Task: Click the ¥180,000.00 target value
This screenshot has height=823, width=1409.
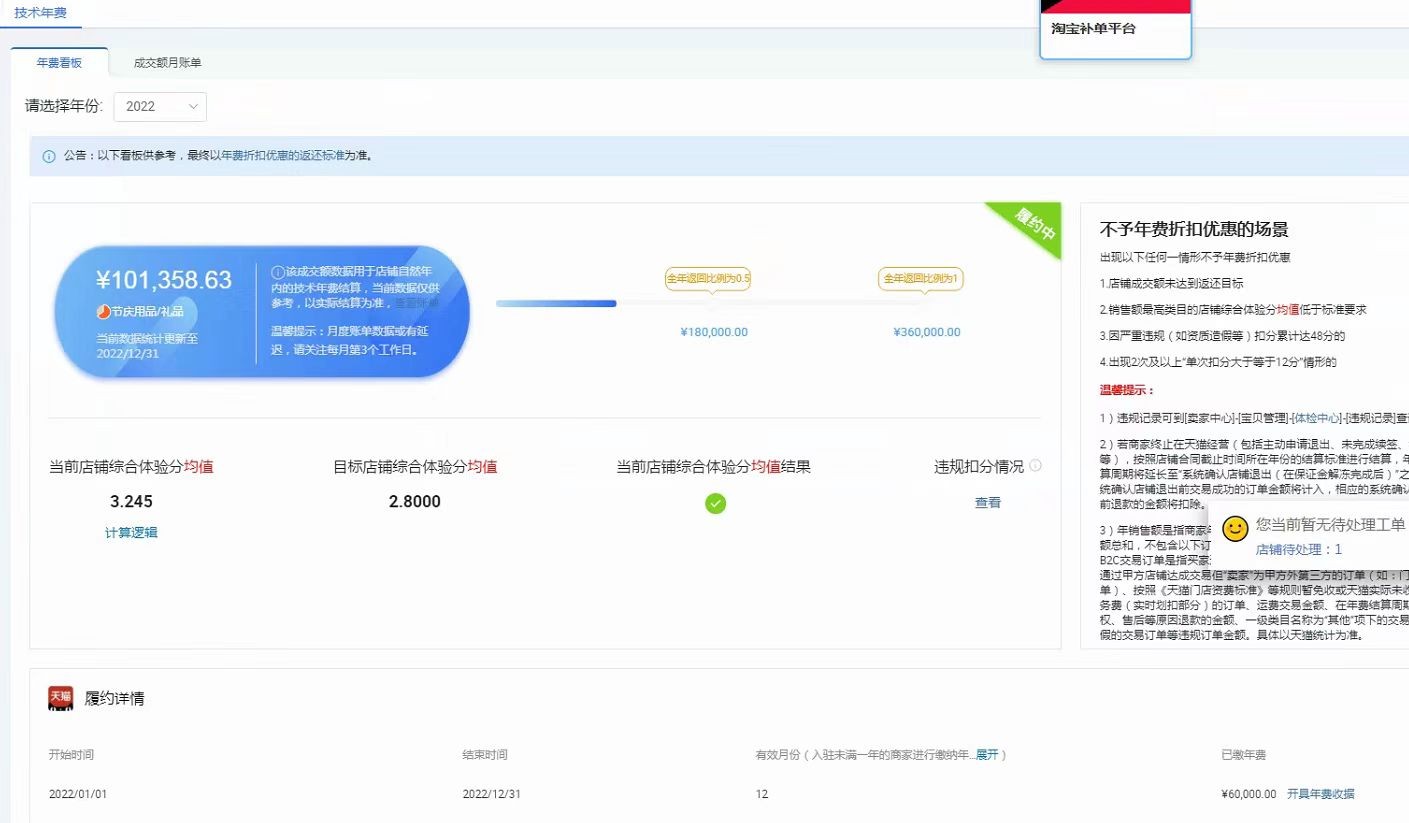Action: pyautogui.click(x=714, y=332)
